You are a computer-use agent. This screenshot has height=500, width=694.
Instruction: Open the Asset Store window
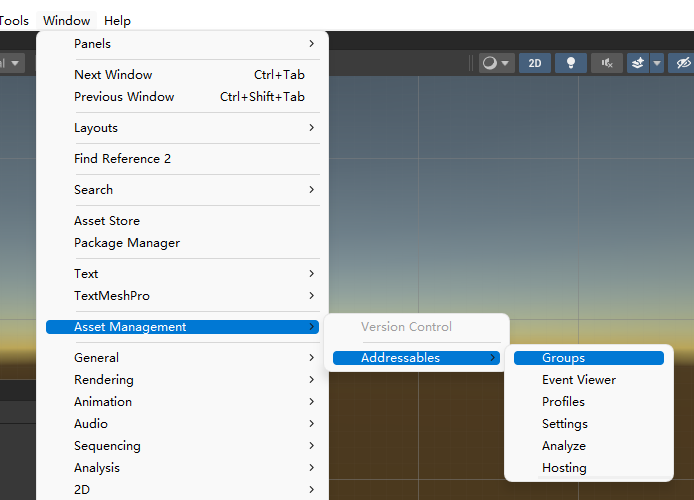(x=182, y=221)
